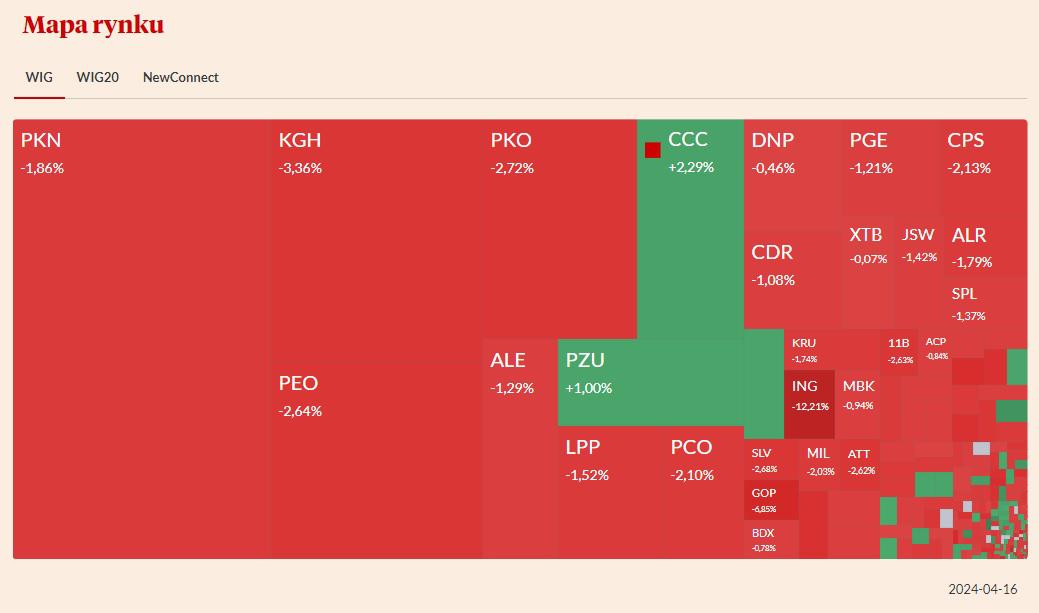
Task: Switch to the WIG20 tab
Action: point(97,78)
